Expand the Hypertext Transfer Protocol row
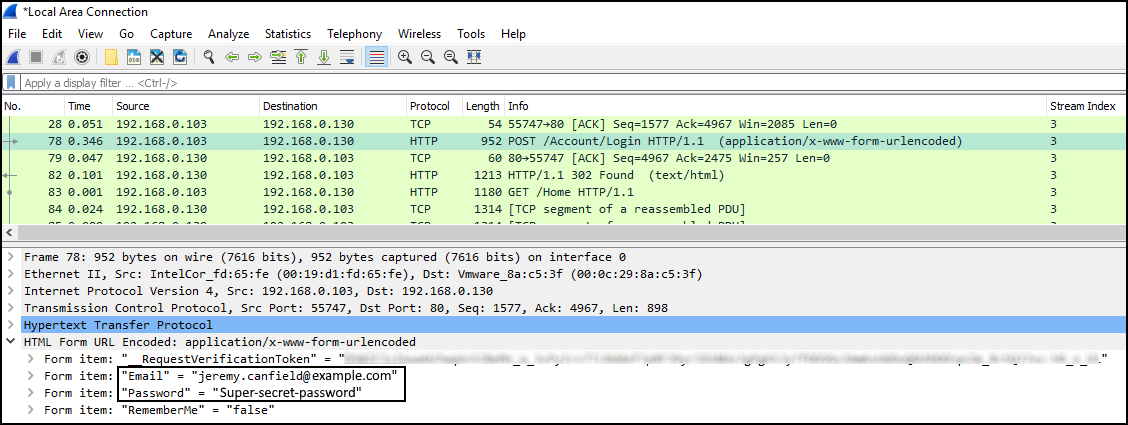The height and width of the screenshot is (425, 1128). pyautogui.click(x=9, y=325)
